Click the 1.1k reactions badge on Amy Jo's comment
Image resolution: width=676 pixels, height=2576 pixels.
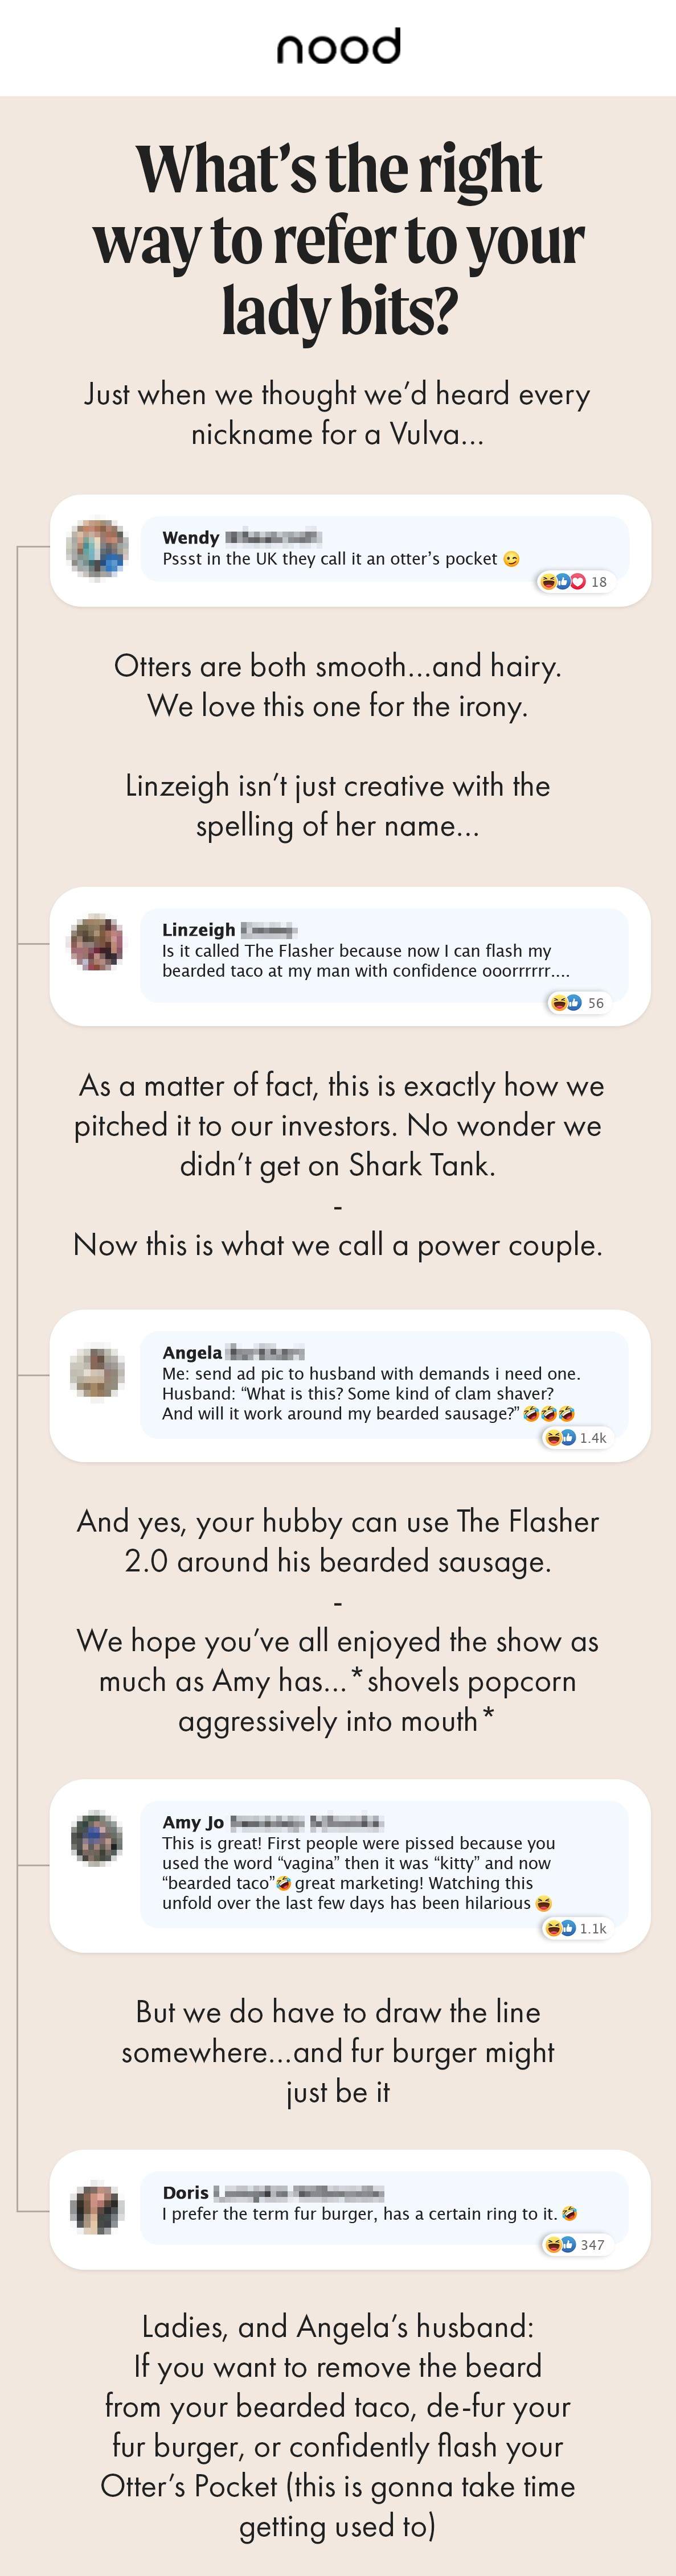point(576,1928)
